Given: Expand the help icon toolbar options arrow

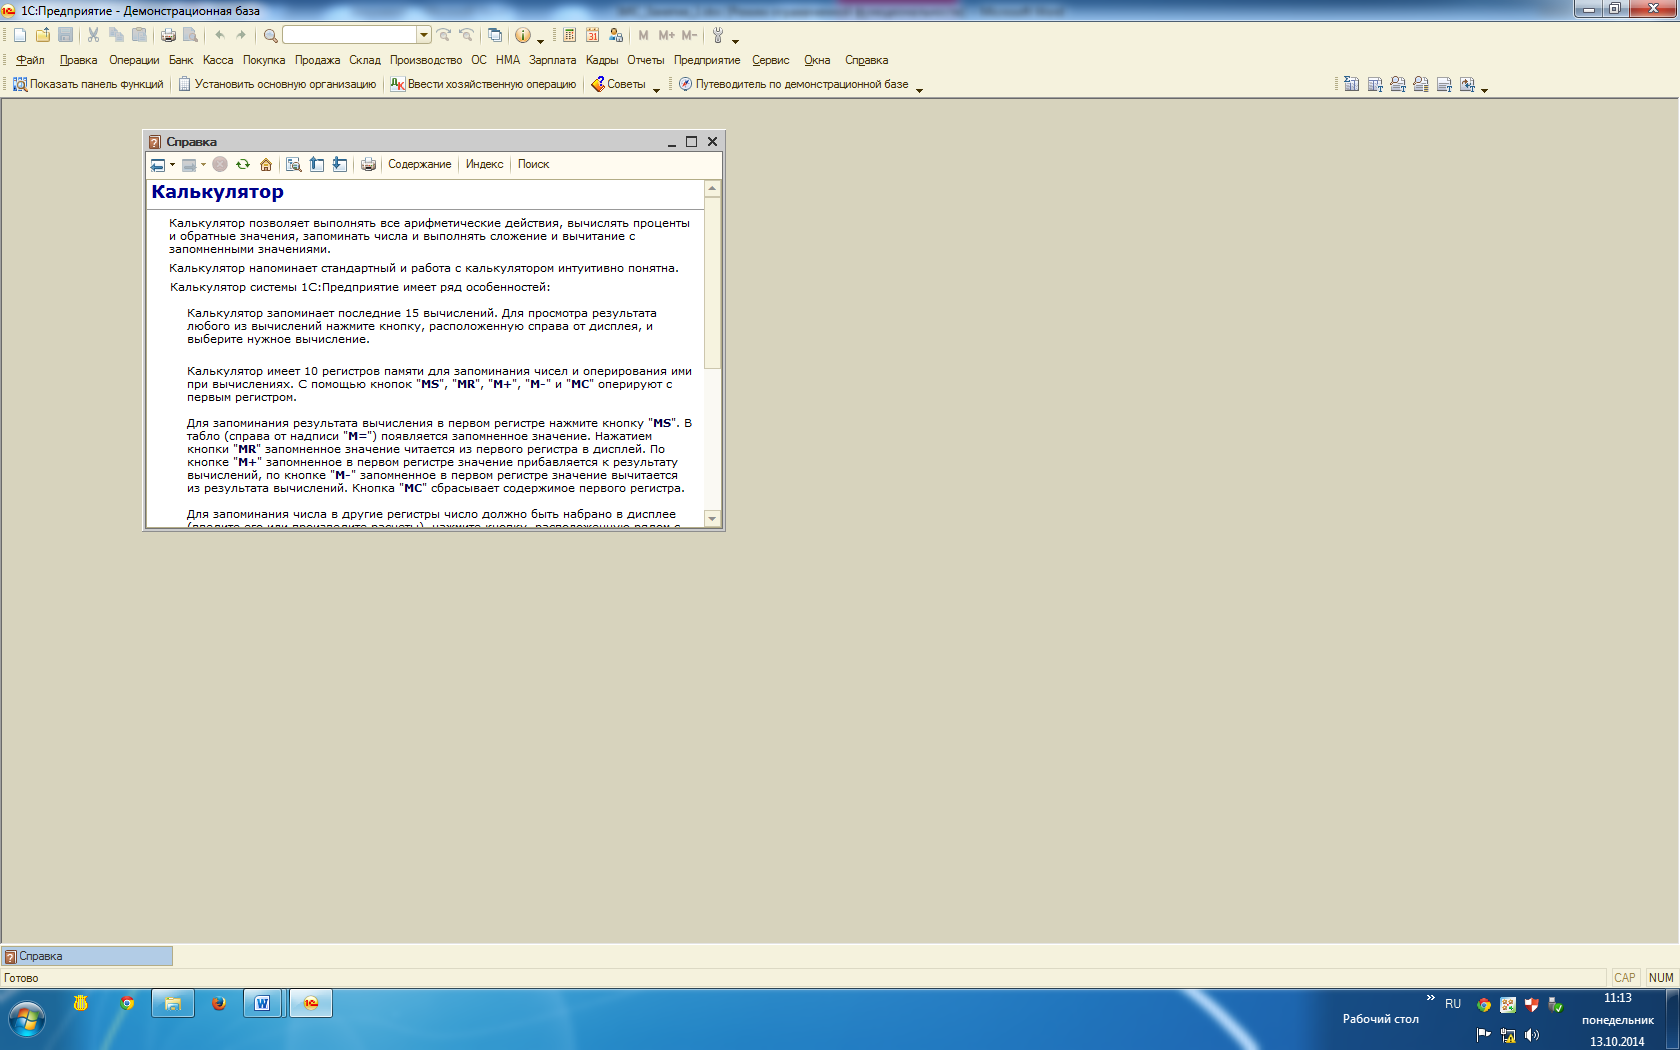Looking at the screenshot, I should click(x=541, y=40).
